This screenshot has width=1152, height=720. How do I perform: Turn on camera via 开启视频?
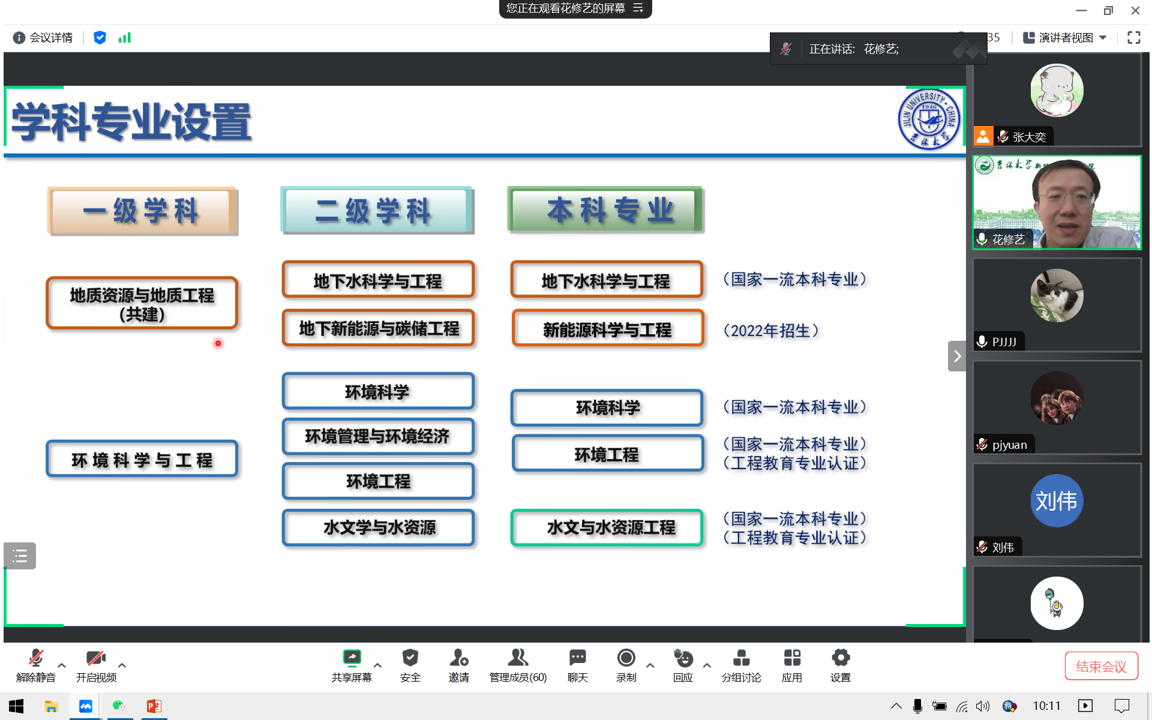95,659
